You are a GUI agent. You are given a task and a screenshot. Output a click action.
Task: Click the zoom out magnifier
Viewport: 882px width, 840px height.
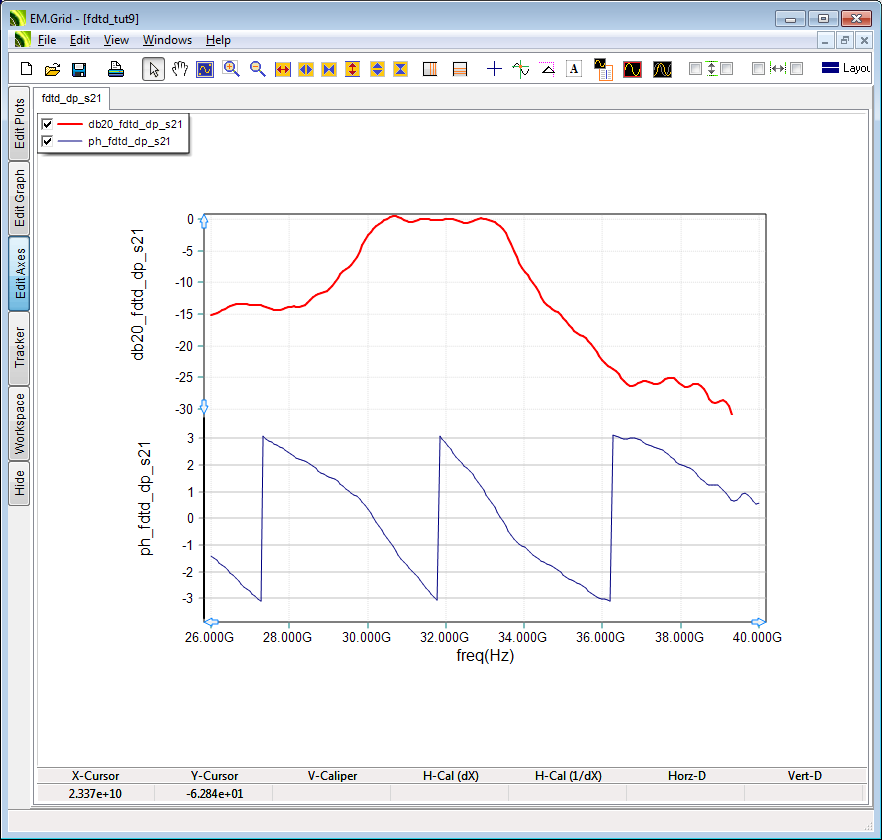[258, 69]
